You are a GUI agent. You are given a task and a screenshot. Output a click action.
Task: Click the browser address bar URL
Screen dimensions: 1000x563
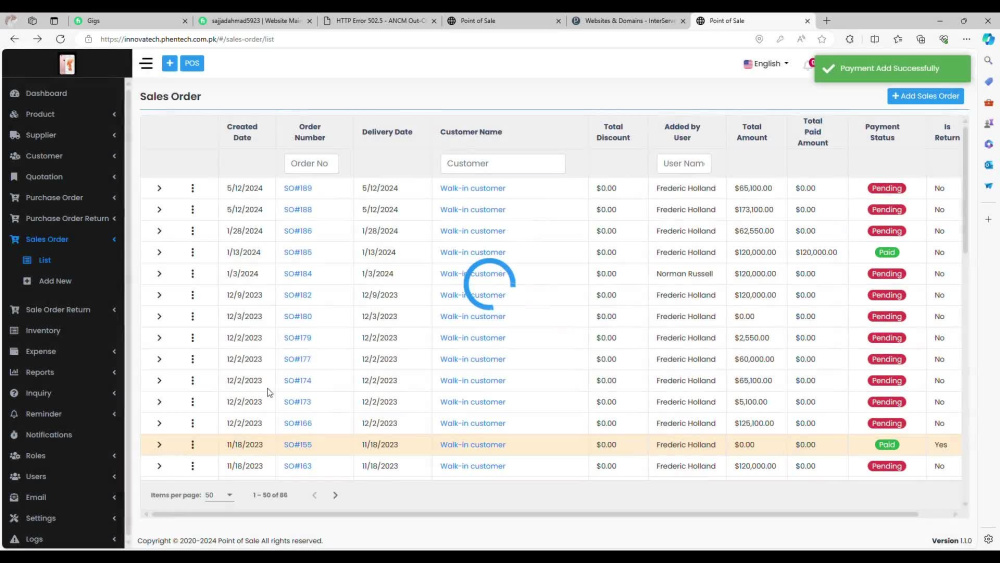[x=187, y=39]
